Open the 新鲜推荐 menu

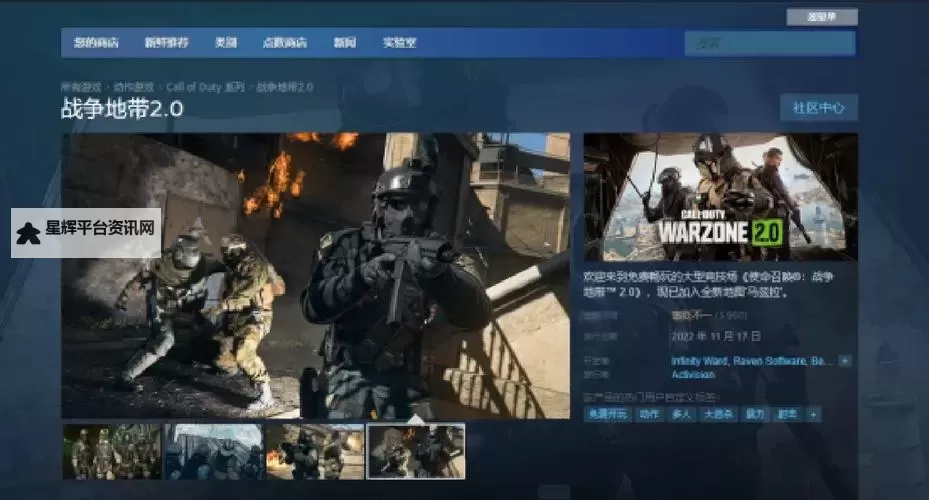(x=166, y=43)
